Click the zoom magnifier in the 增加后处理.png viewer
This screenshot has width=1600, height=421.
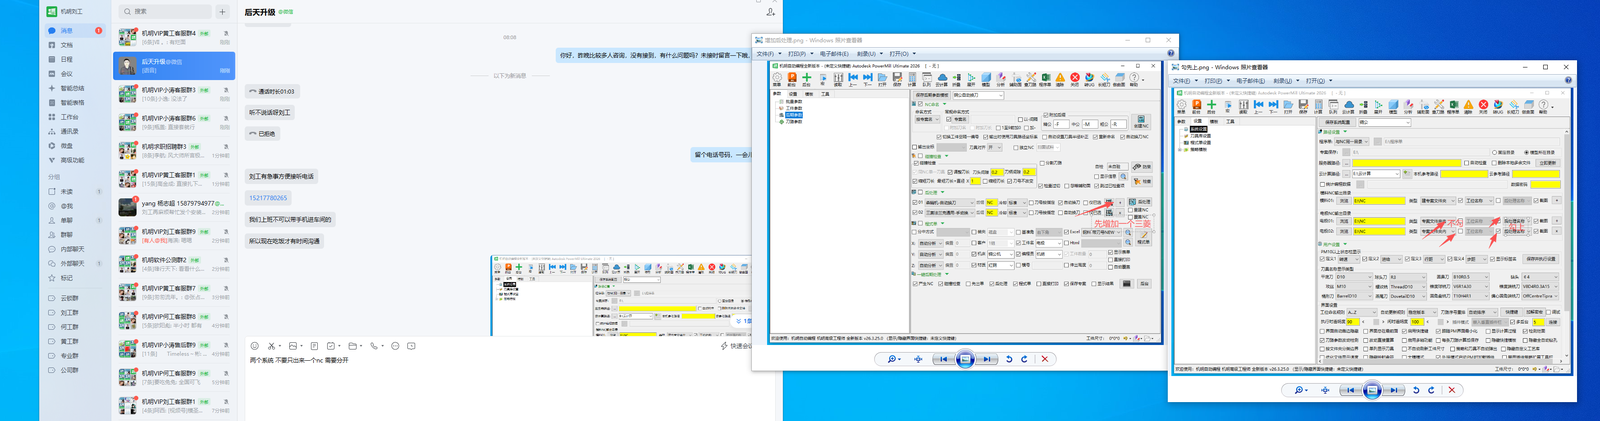point(893,359)
